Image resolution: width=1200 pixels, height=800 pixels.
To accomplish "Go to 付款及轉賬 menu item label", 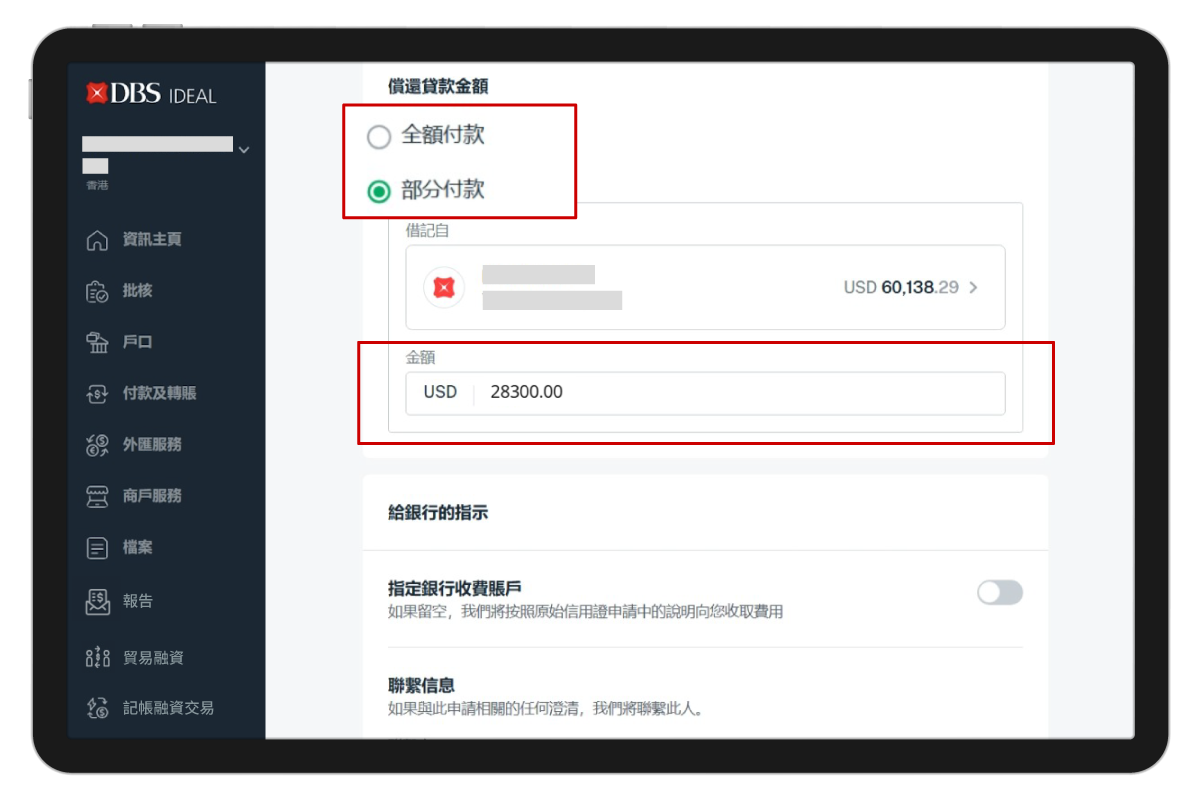I will (159, 394).
